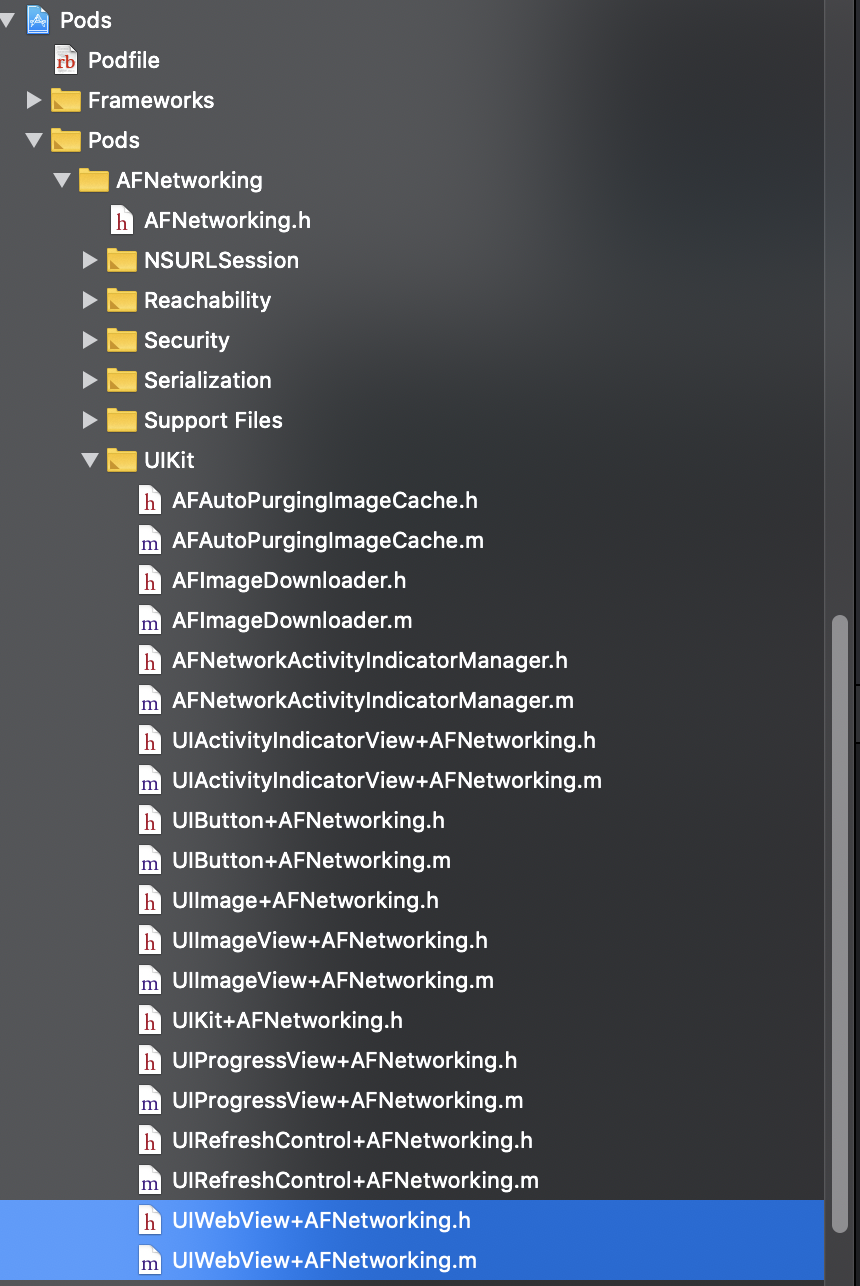Click the AFImageDownloader.h header icon

(150, 580)
